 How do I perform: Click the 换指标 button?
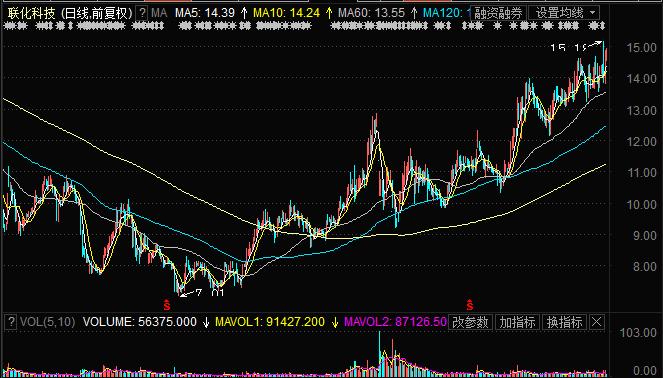pos(564,322)
